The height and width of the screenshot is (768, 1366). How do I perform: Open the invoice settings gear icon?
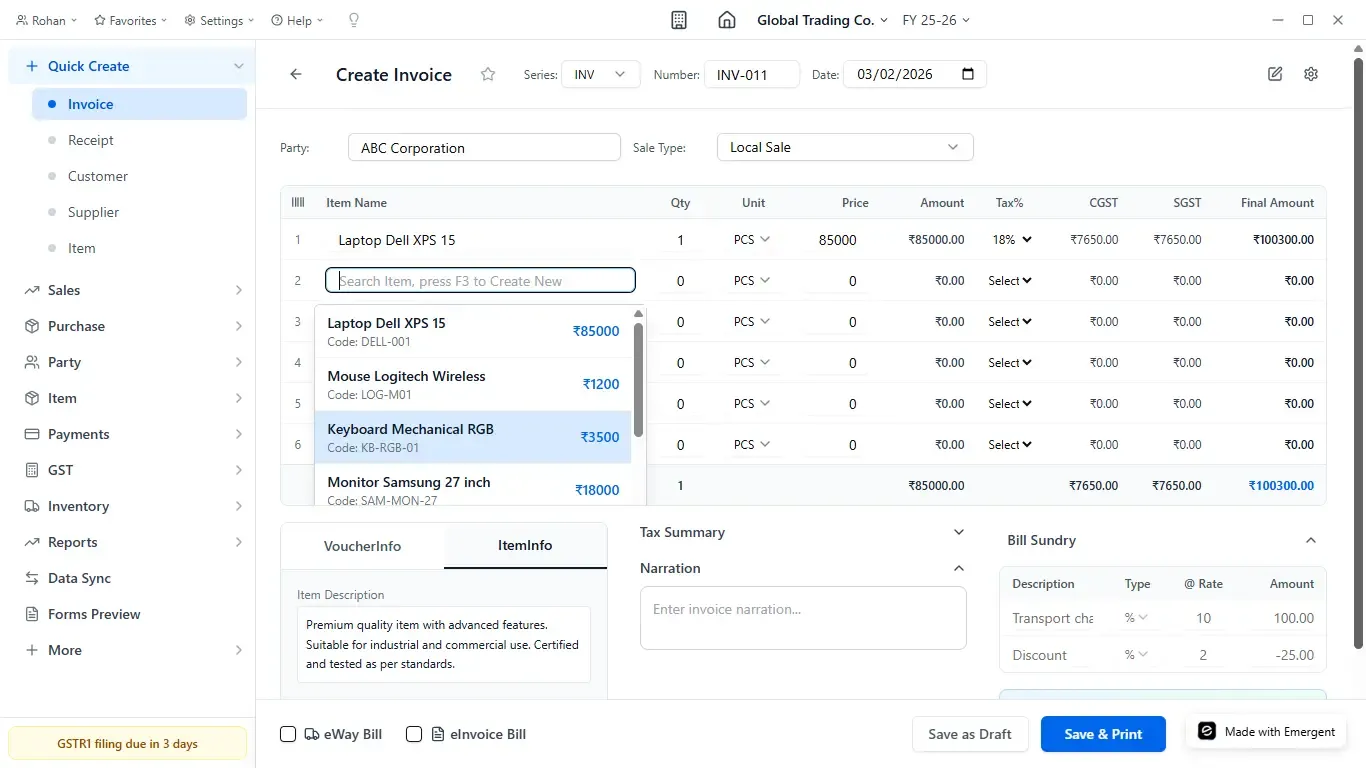click(x=1310, y=73)
